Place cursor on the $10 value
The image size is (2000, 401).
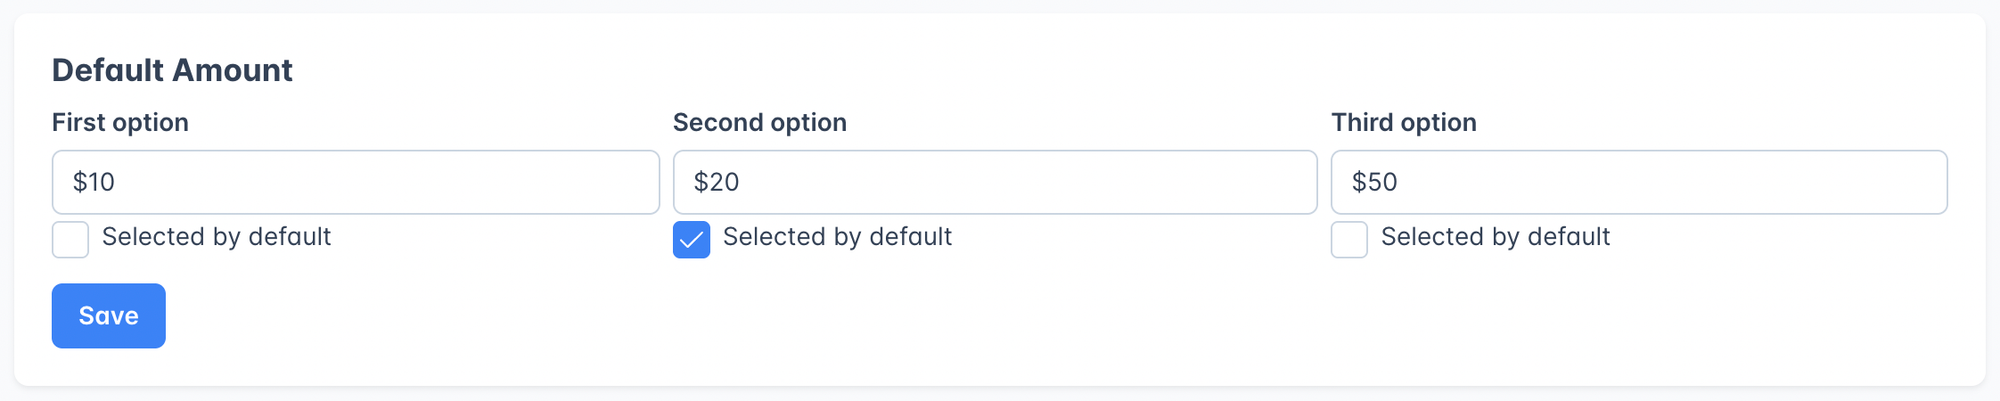[x=94, y=182]
